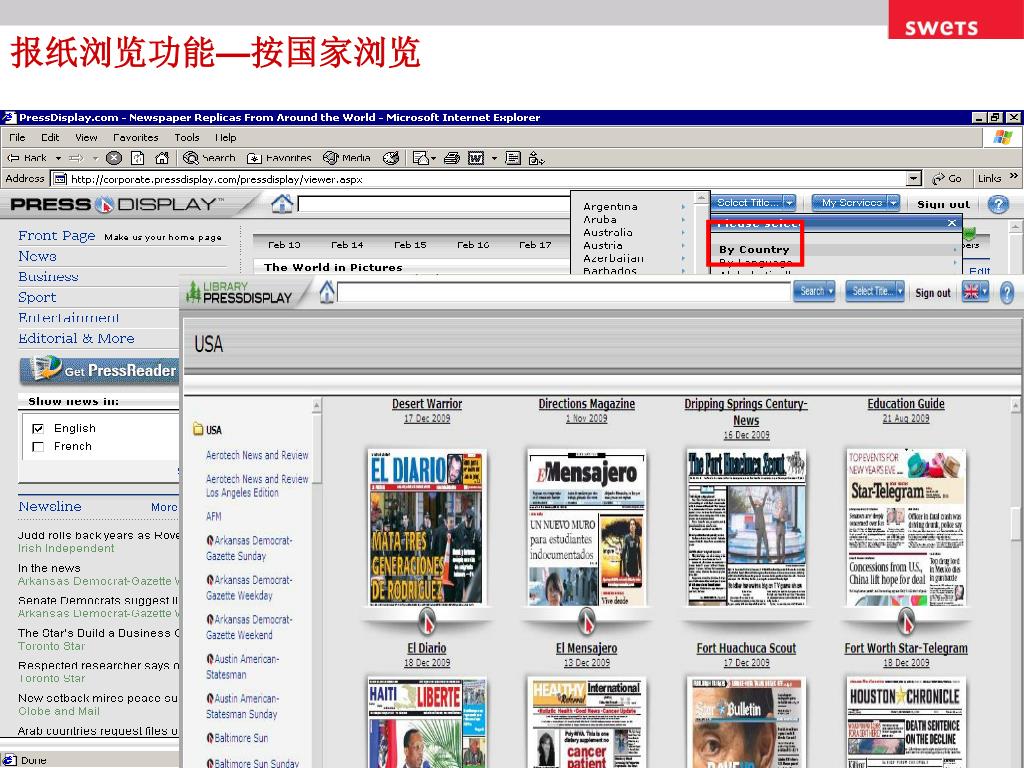Click the IE Mail icon
Image resolution: width=1024 pixels, height=768 pixels.
coord(421,158)
